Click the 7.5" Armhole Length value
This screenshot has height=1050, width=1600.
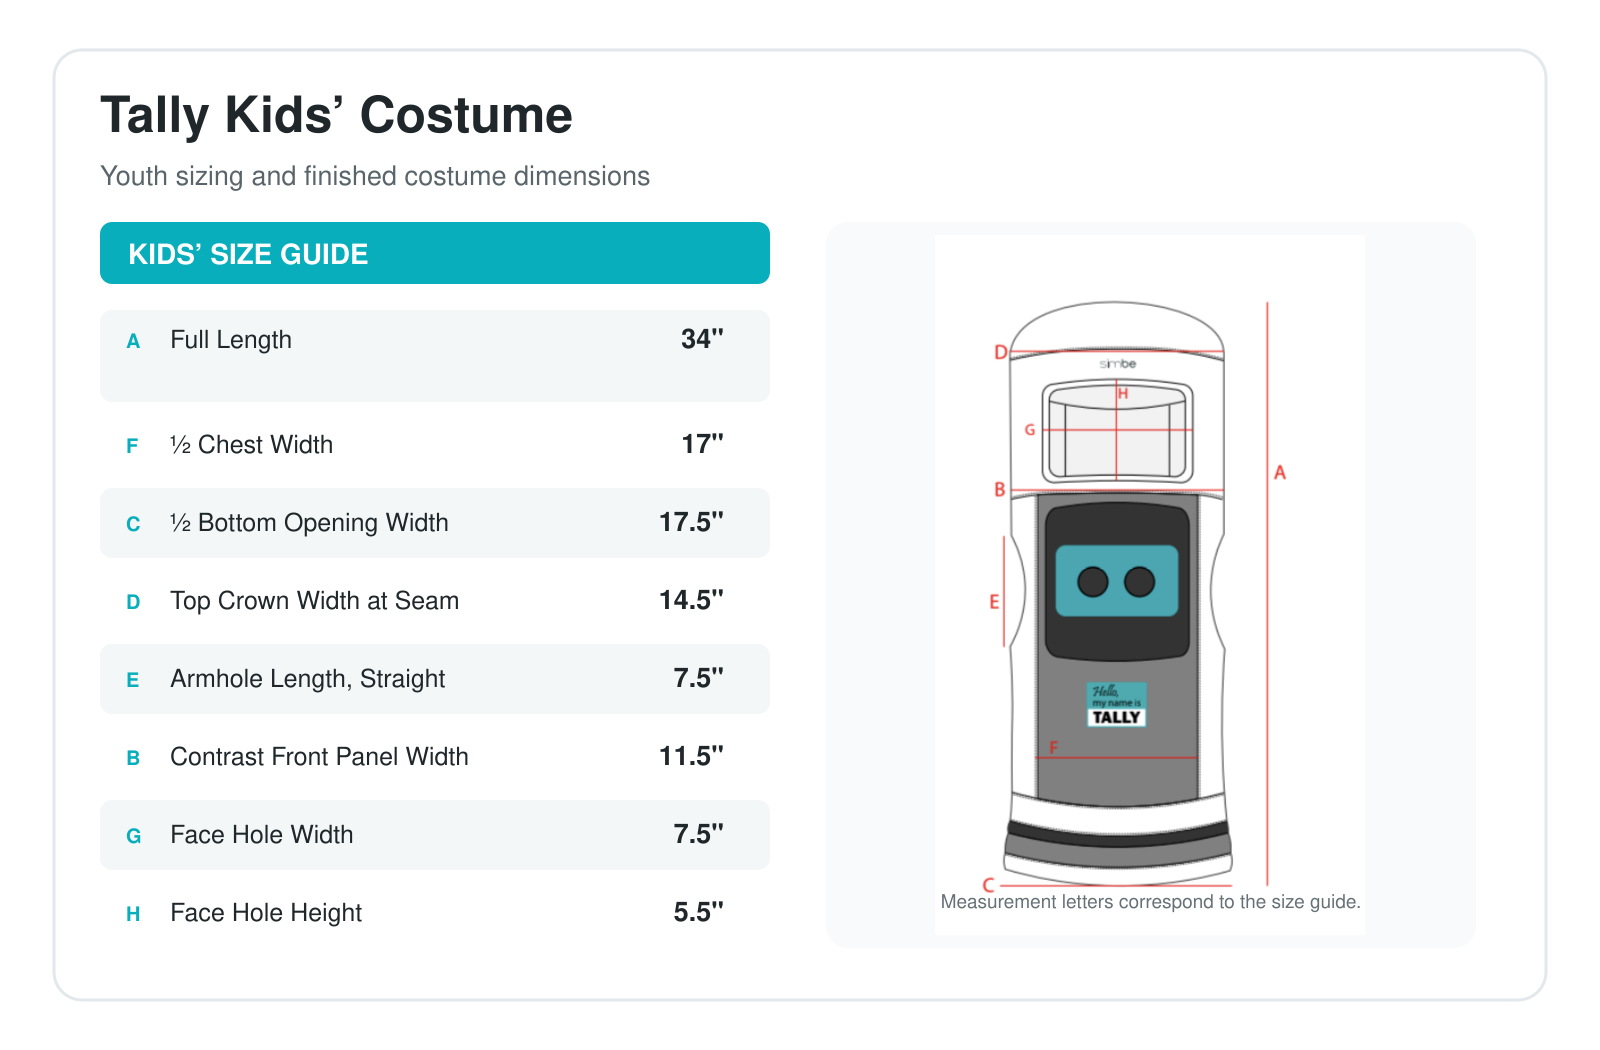coord(698,678)
